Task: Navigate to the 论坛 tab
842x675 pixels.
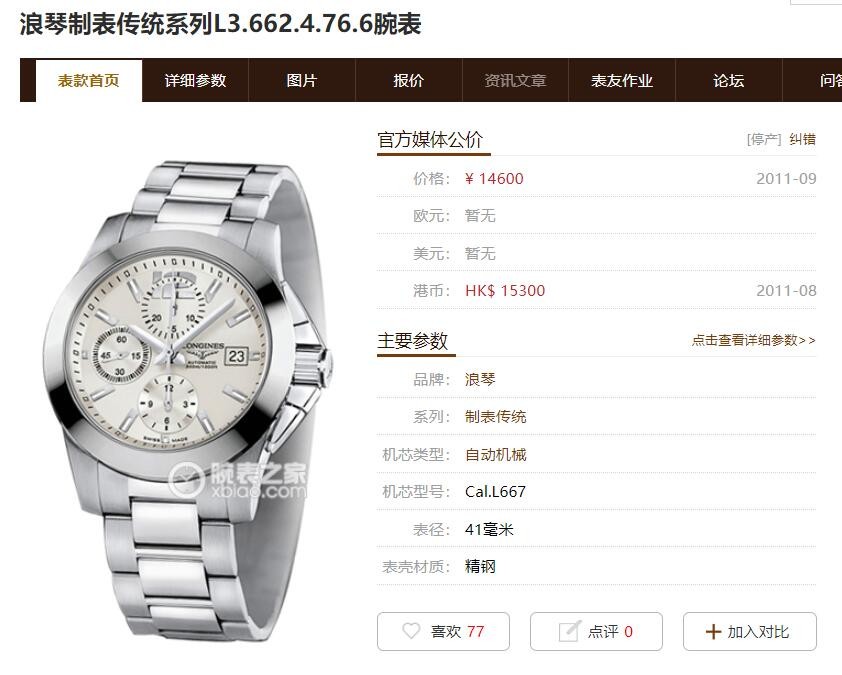Action: 729,81
